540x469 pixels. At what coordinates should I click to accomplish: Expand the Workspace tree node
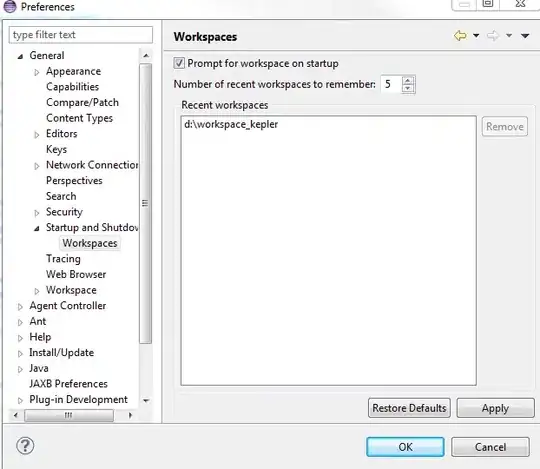(37, 291)
